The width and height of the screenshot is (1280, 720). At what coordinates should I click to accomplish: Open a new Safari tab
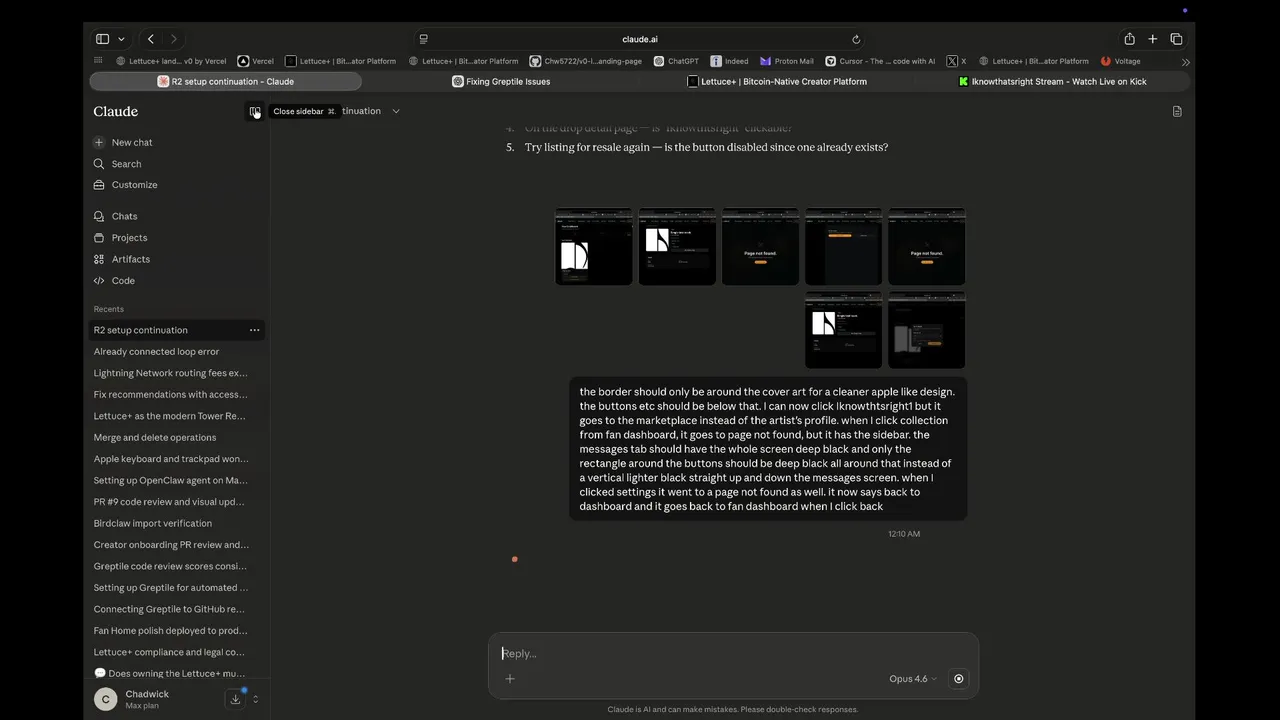1152,39
